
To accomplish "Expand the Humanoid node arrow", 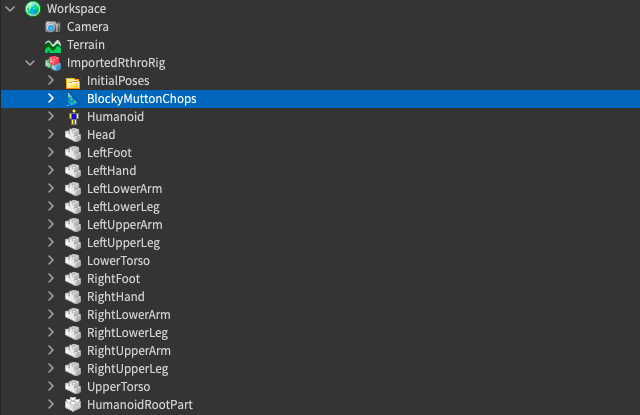I will tap(50, 117).
